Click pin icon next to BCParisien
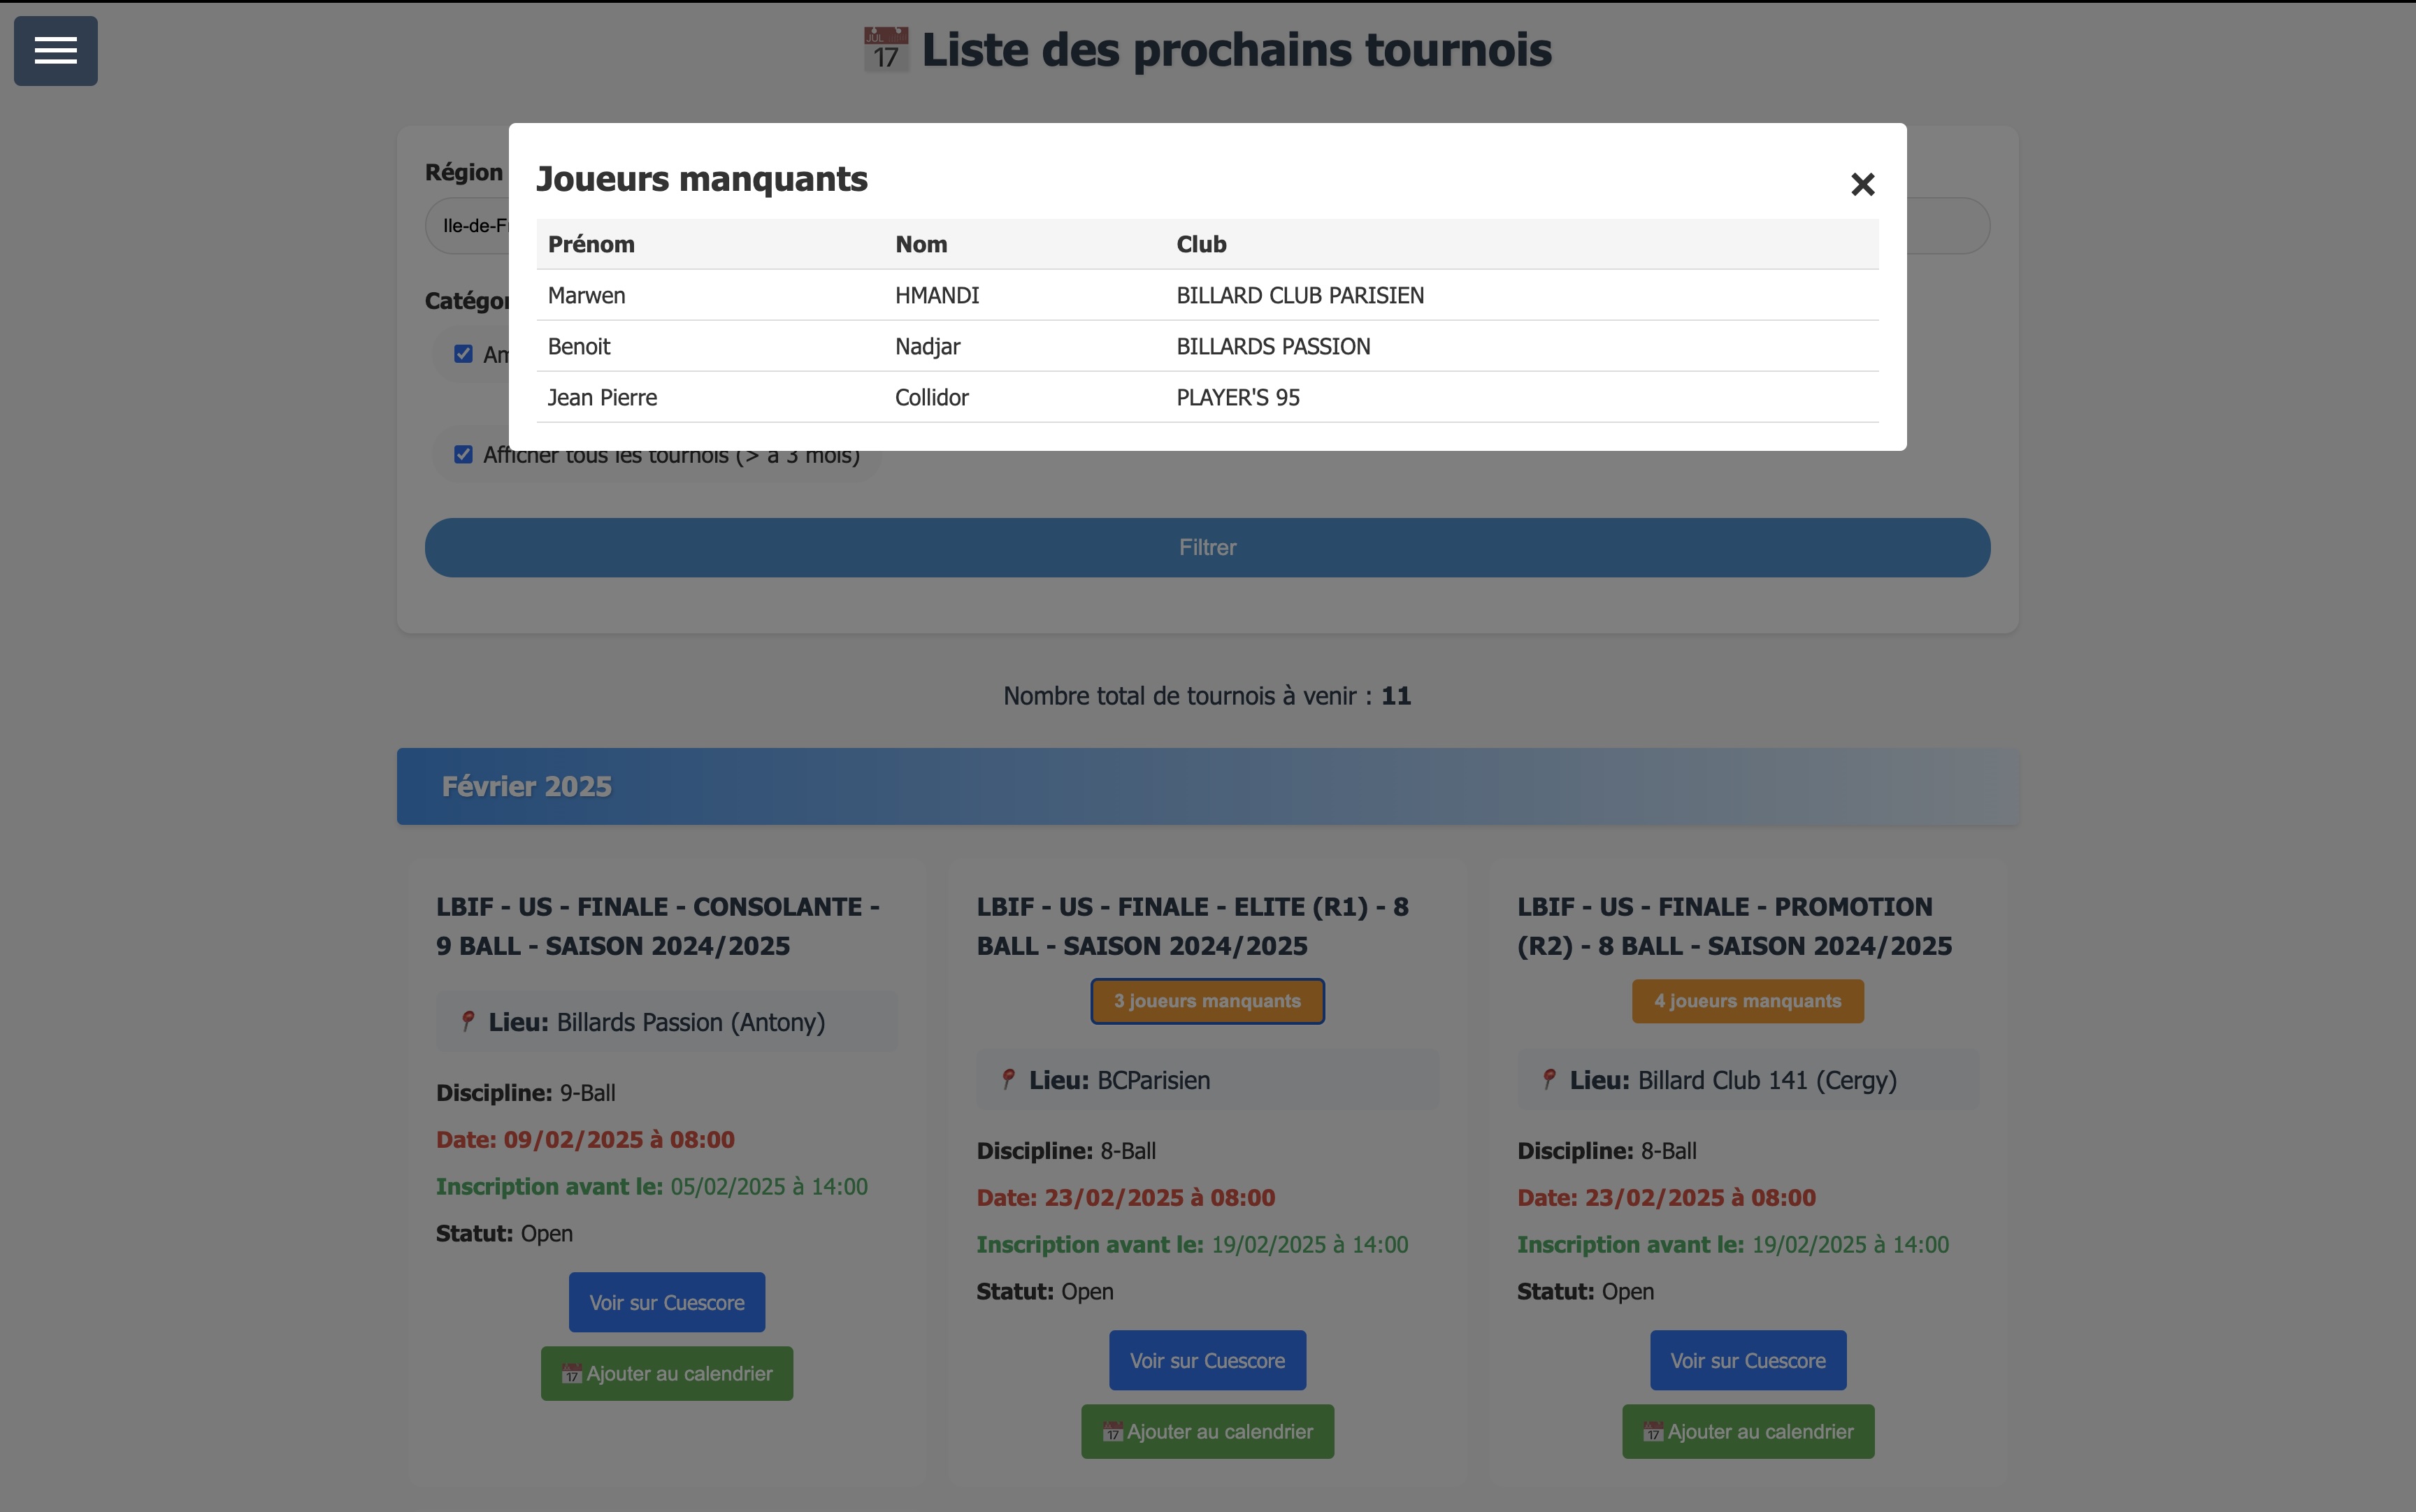The image size is (2416, 1512). (x=1008, y=1079)
